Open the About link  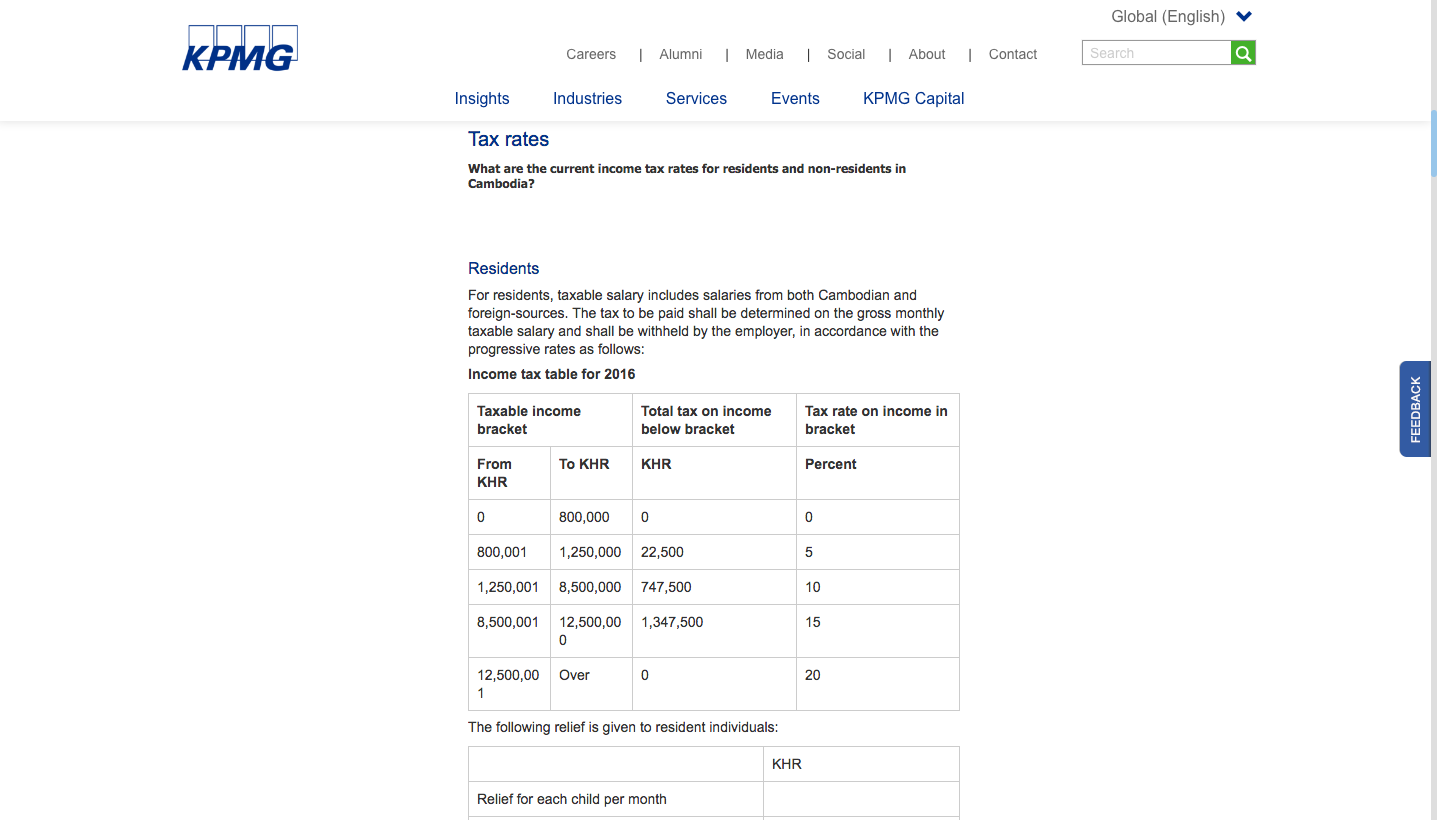[927, 54]
